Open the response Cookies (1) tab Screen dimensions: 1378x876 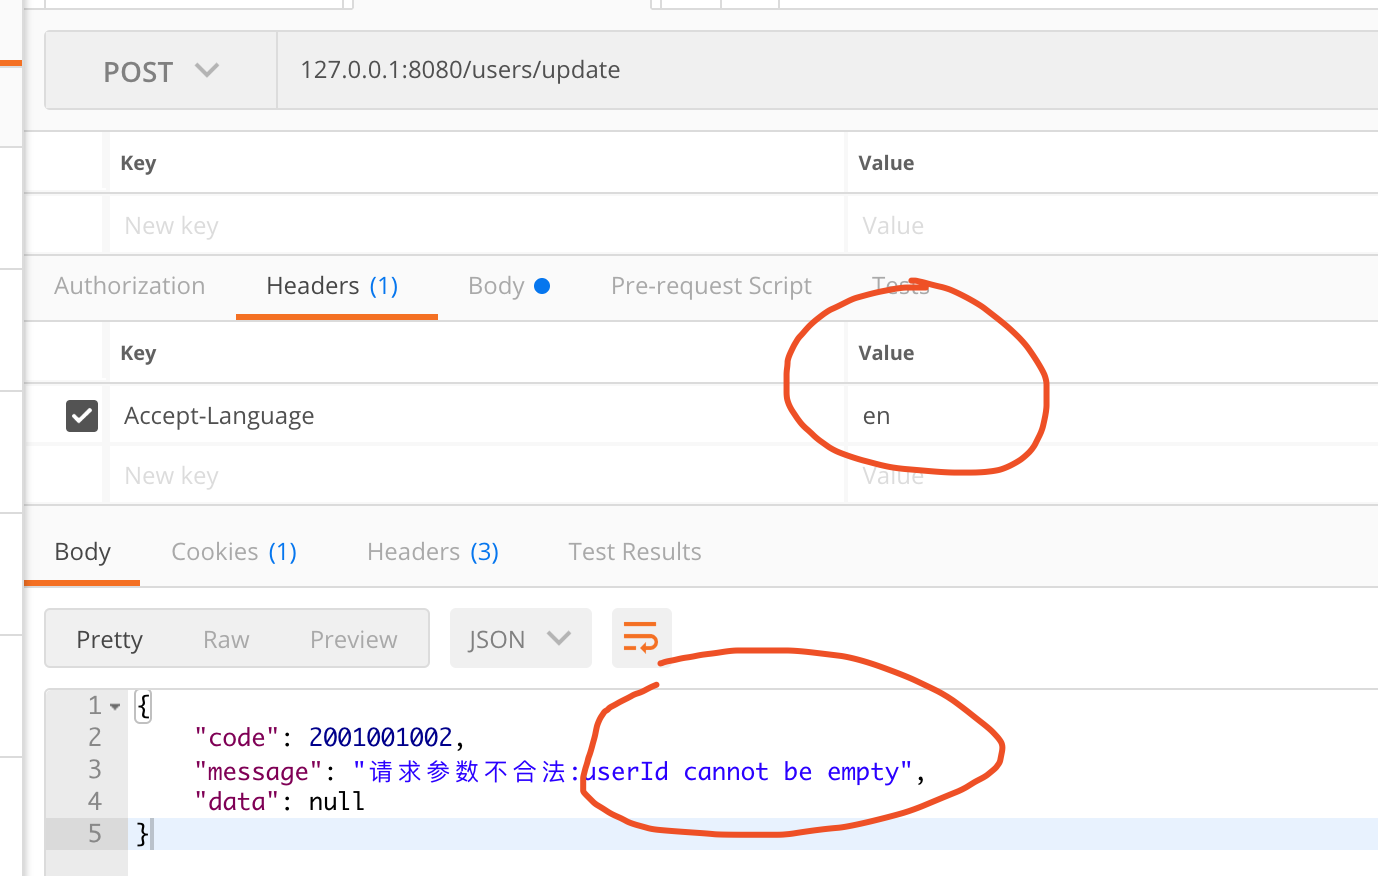click(x=234, y=552)
